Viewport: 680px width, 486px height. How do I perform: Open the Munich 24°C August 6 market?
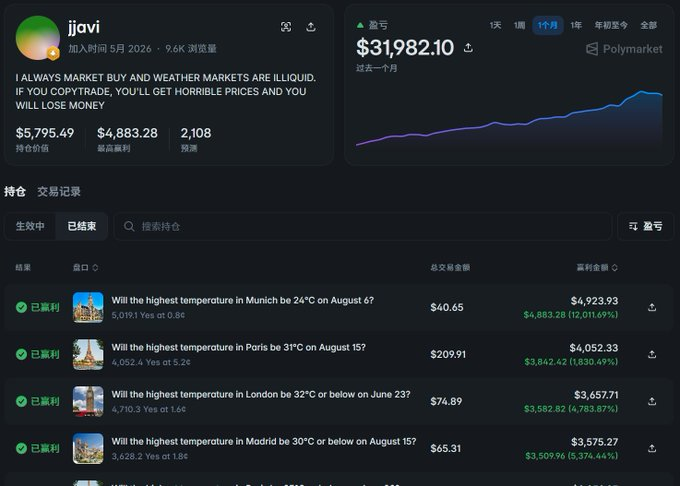tap(242, 300)
